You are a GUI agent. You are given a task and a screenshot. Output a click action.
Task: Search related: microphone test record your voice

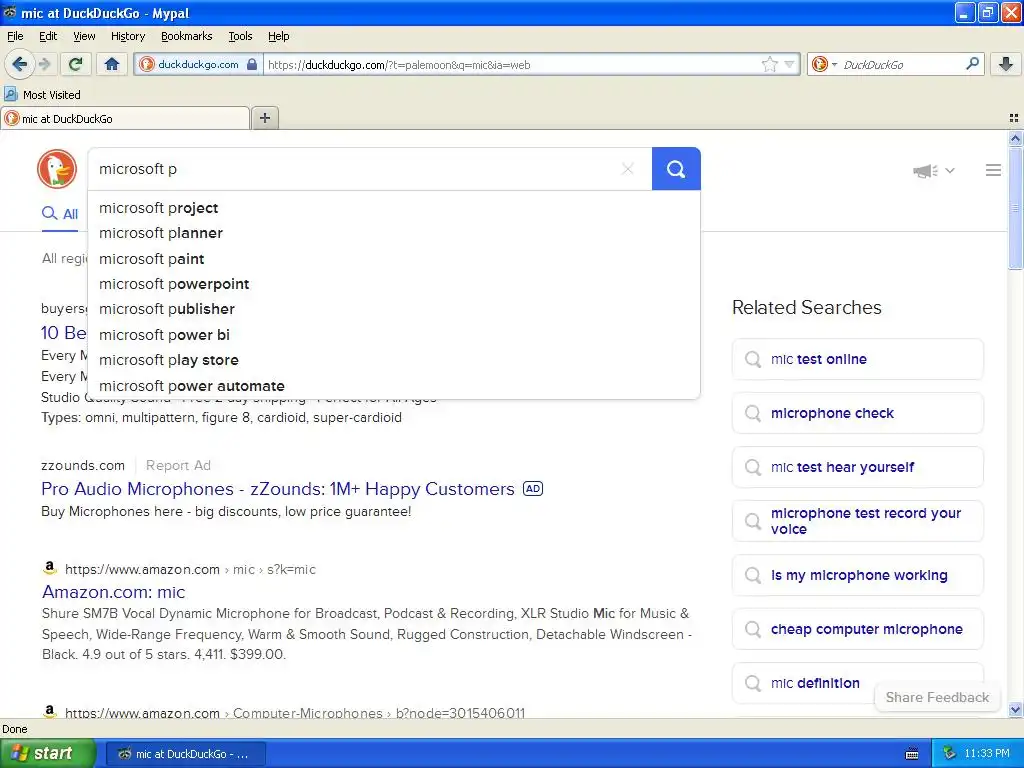coord(857,521)
